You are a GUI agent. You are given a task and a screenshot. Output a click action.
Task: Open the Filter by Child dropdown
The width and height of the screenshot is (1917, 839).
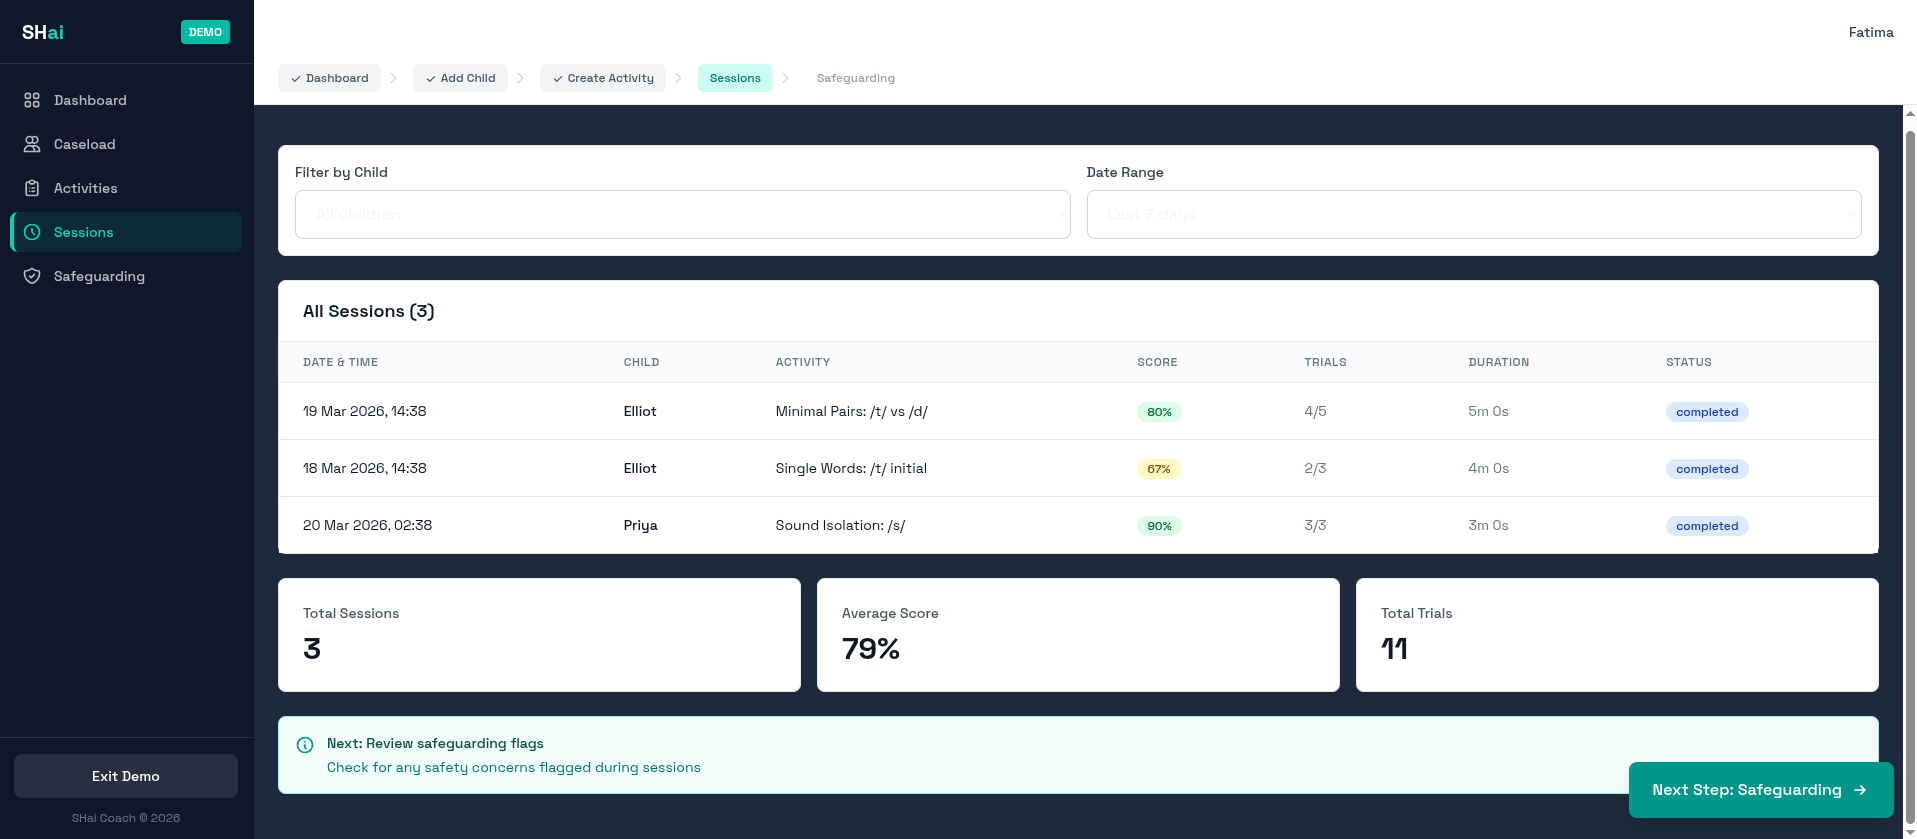click(682, 215)
